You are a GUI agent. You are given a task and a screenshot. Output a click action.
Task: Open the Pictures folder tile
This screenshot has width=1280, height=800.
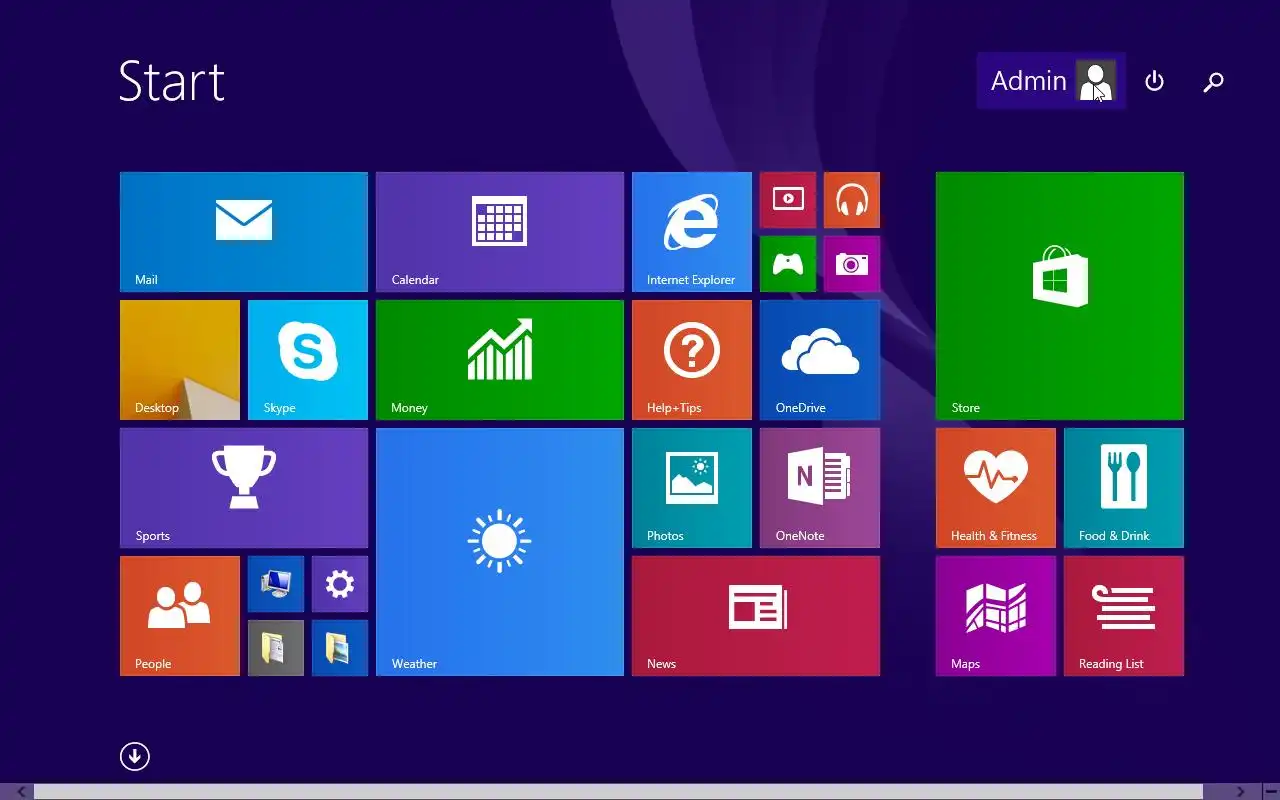[340, 648]
